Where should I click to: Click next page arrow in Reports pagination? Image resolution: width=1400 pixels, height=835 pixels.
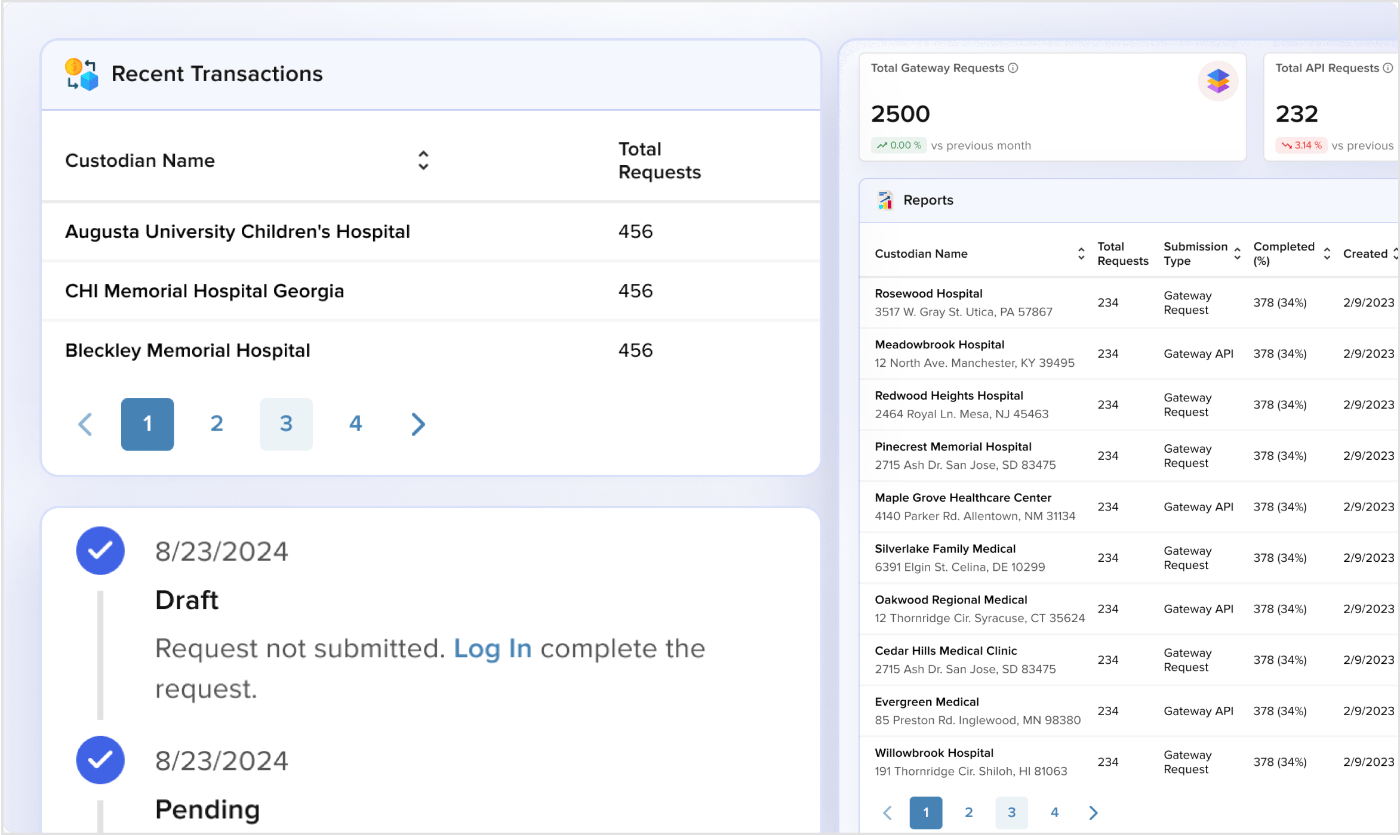pyautogui.click(x=1093, y=813)
